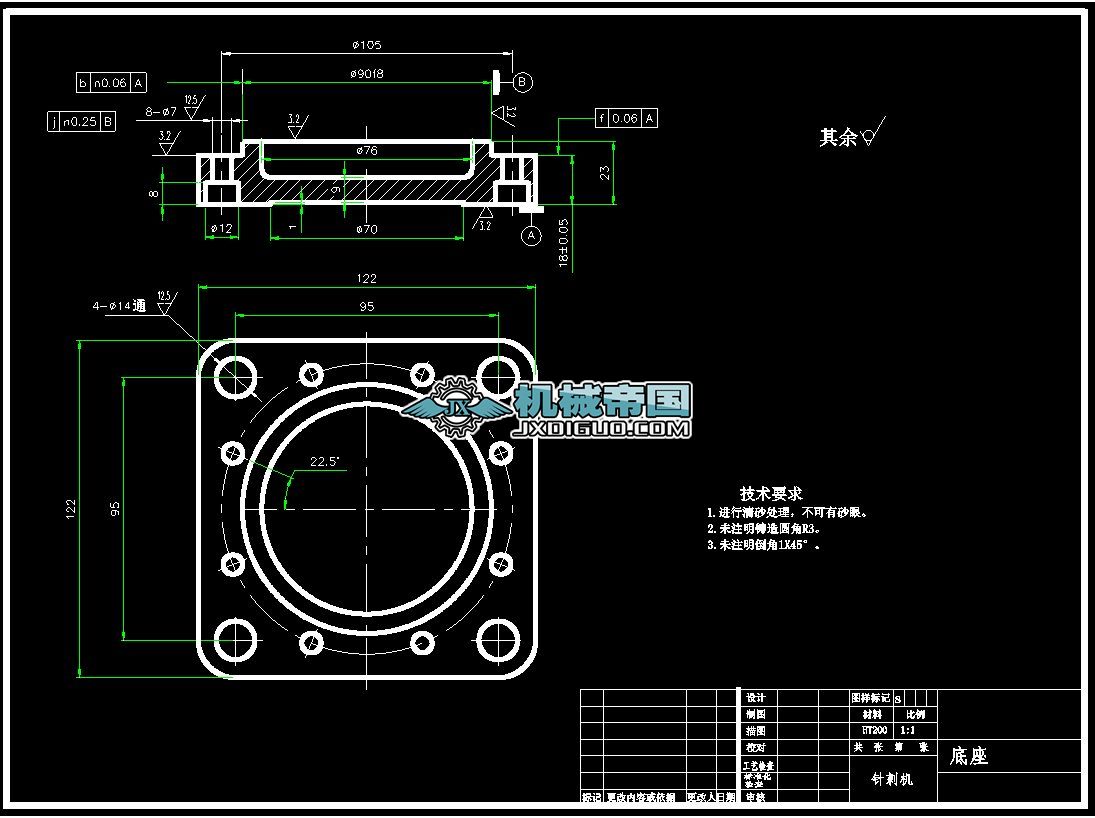Viewport: 1095px width, 818px height.
Task: Select the ø105 diameter dimension
Action: click(366, 44)
